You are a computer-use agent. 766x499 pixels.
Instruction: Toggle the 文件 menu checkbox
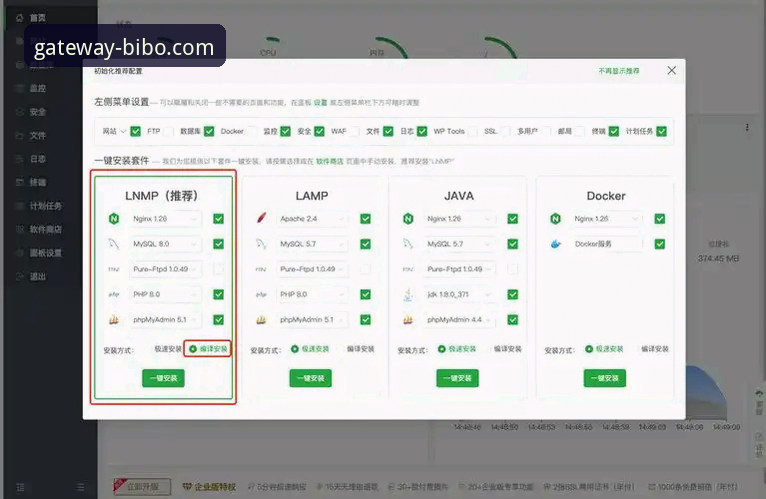(x=388, y=131)
